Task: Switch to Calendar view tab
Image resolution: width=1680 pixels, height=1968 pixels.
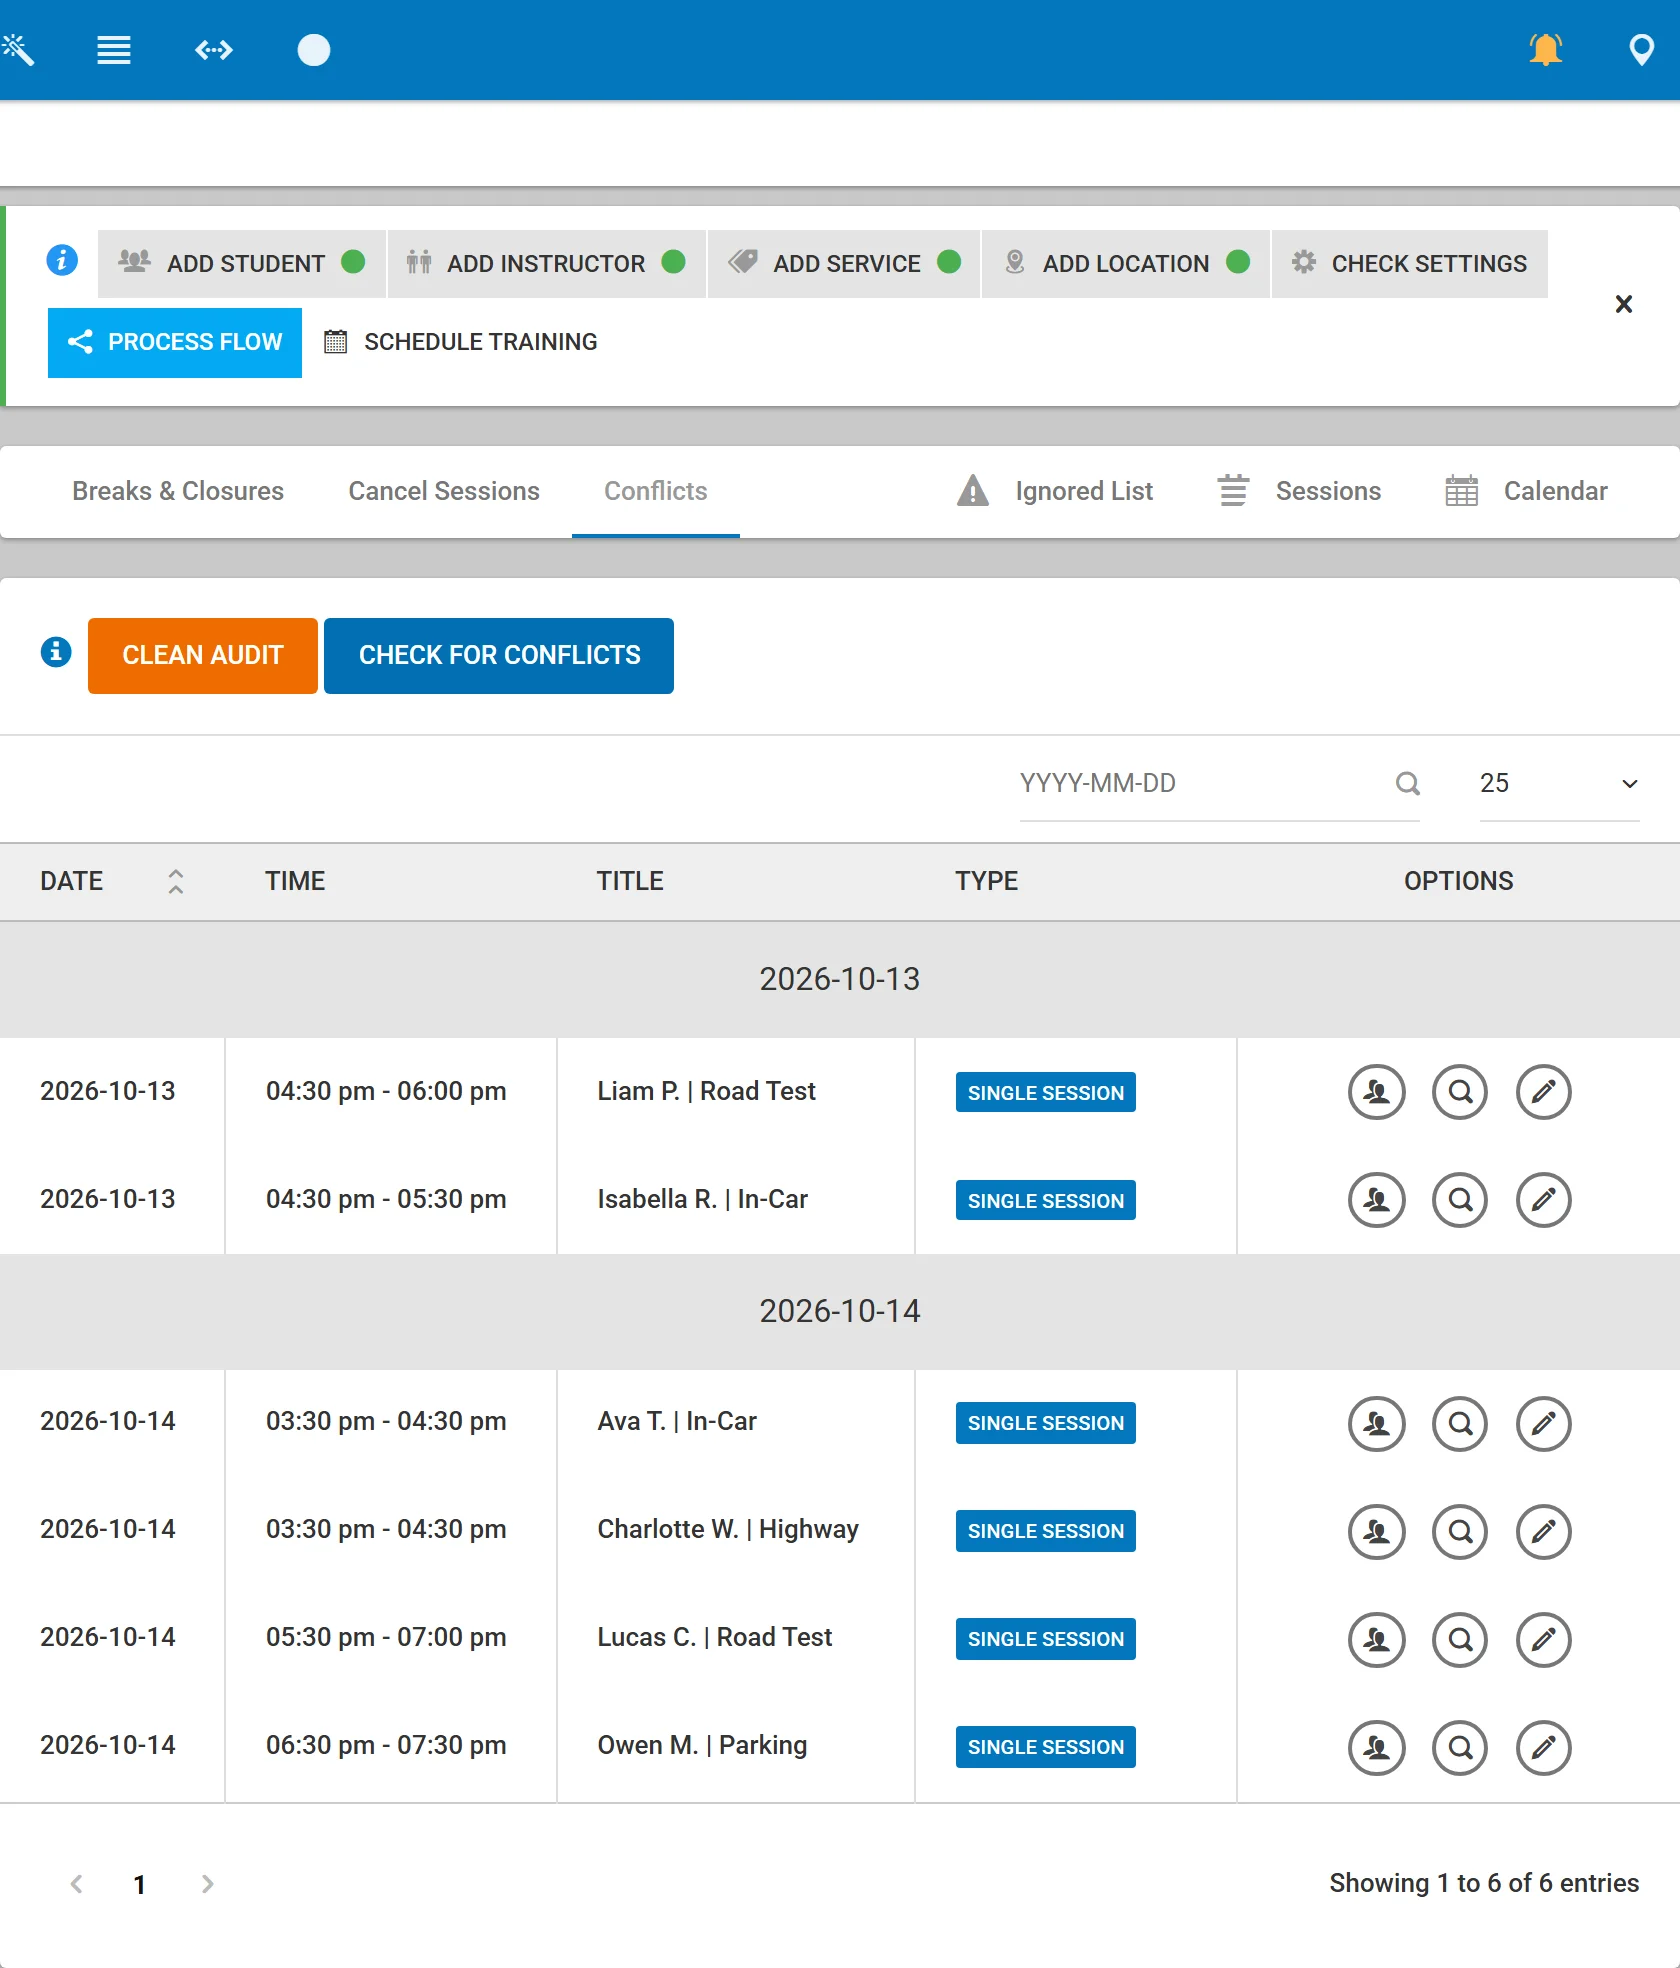Action: click(x=1527, y=491)
